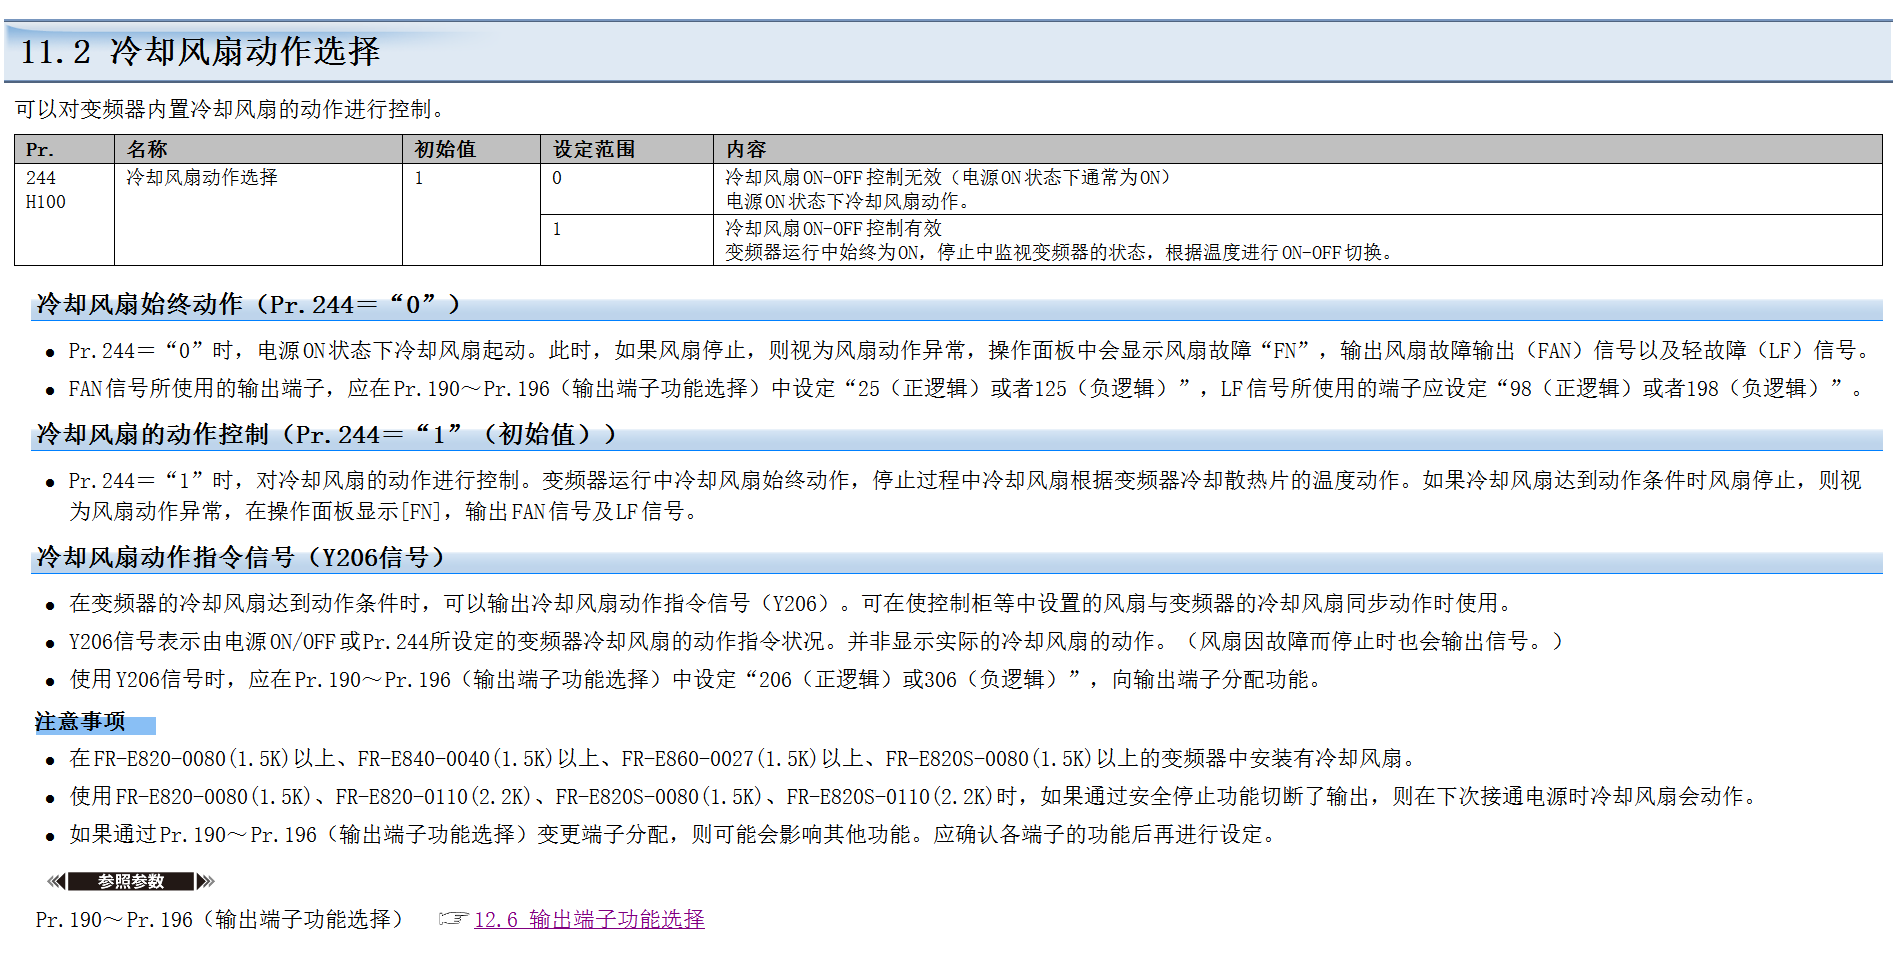Viewport: 1895px width, 966px height.
Task: Click the right double-arrow beside 参照参数
Action: coord(206,882)
